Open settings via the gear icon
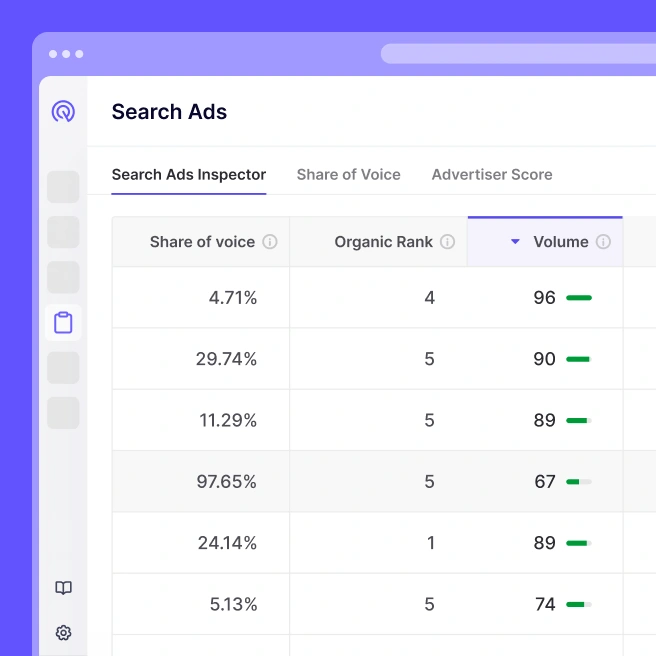This screenshot has width=656, height=656. click(64, 633)
